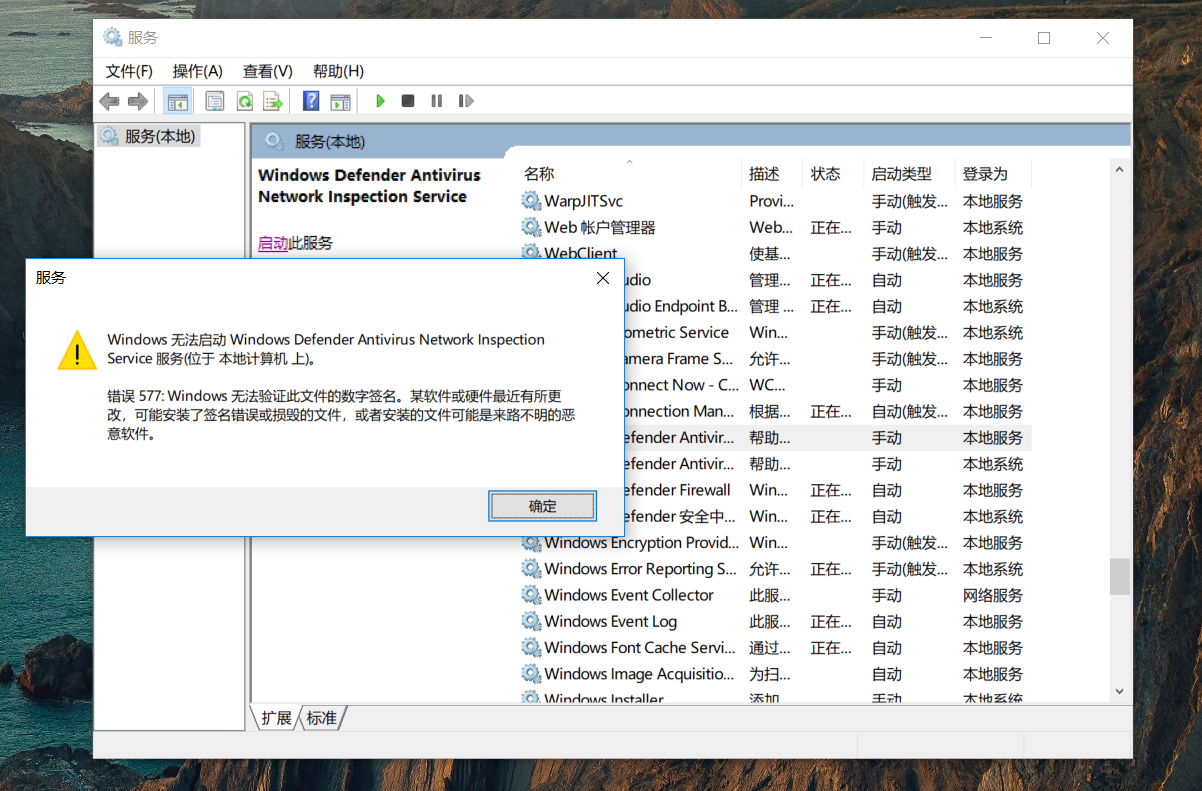Select the WarpJITSvc service row
The width and height of the screenshot is (1202, 791).
[775, 201]
